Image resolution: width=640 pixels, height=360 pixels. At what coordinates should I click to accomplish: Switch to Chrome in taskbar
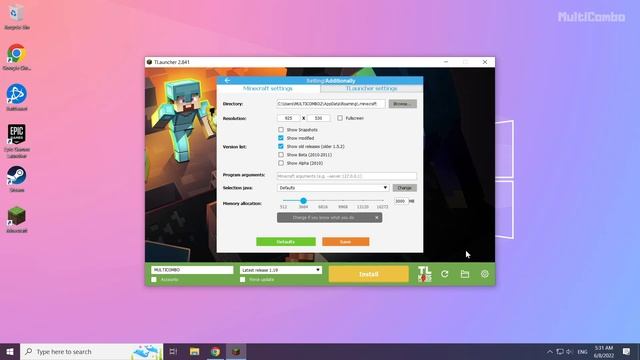[x=216, y=351]
